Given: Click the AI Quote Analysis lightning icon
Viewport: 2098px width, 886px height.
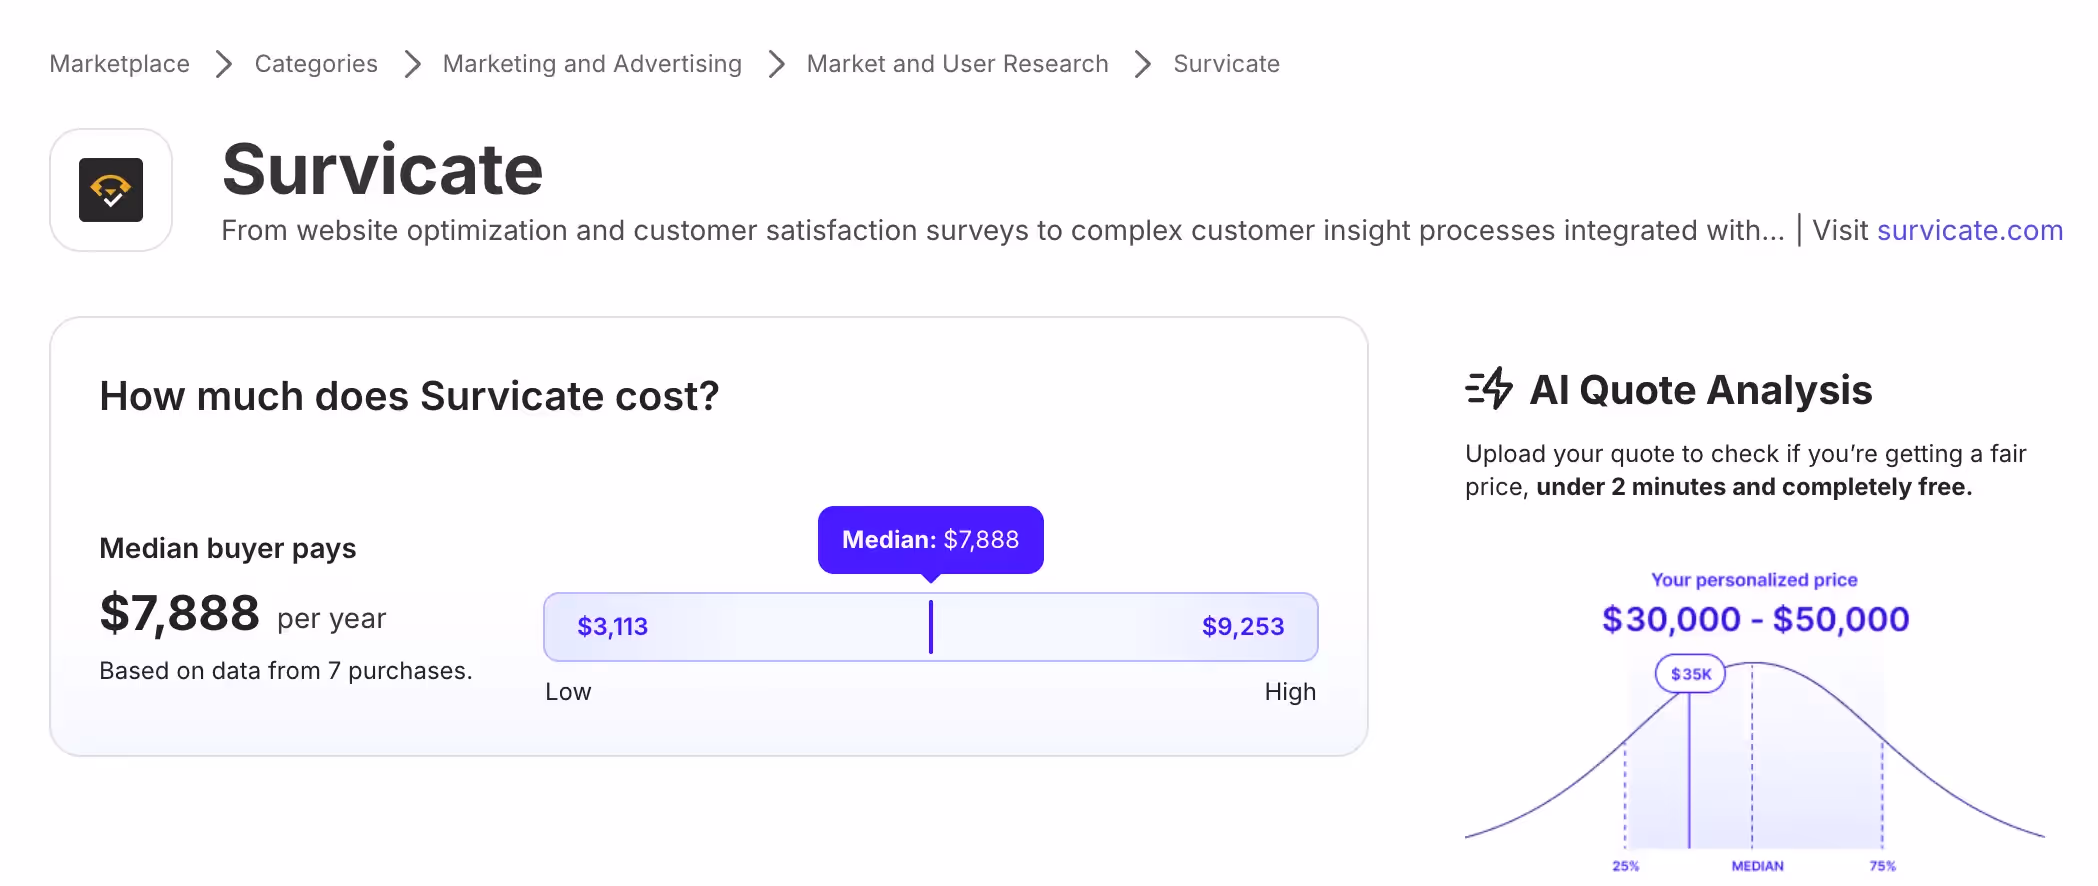Looking at the screenshot, I should coord(1489,389).
